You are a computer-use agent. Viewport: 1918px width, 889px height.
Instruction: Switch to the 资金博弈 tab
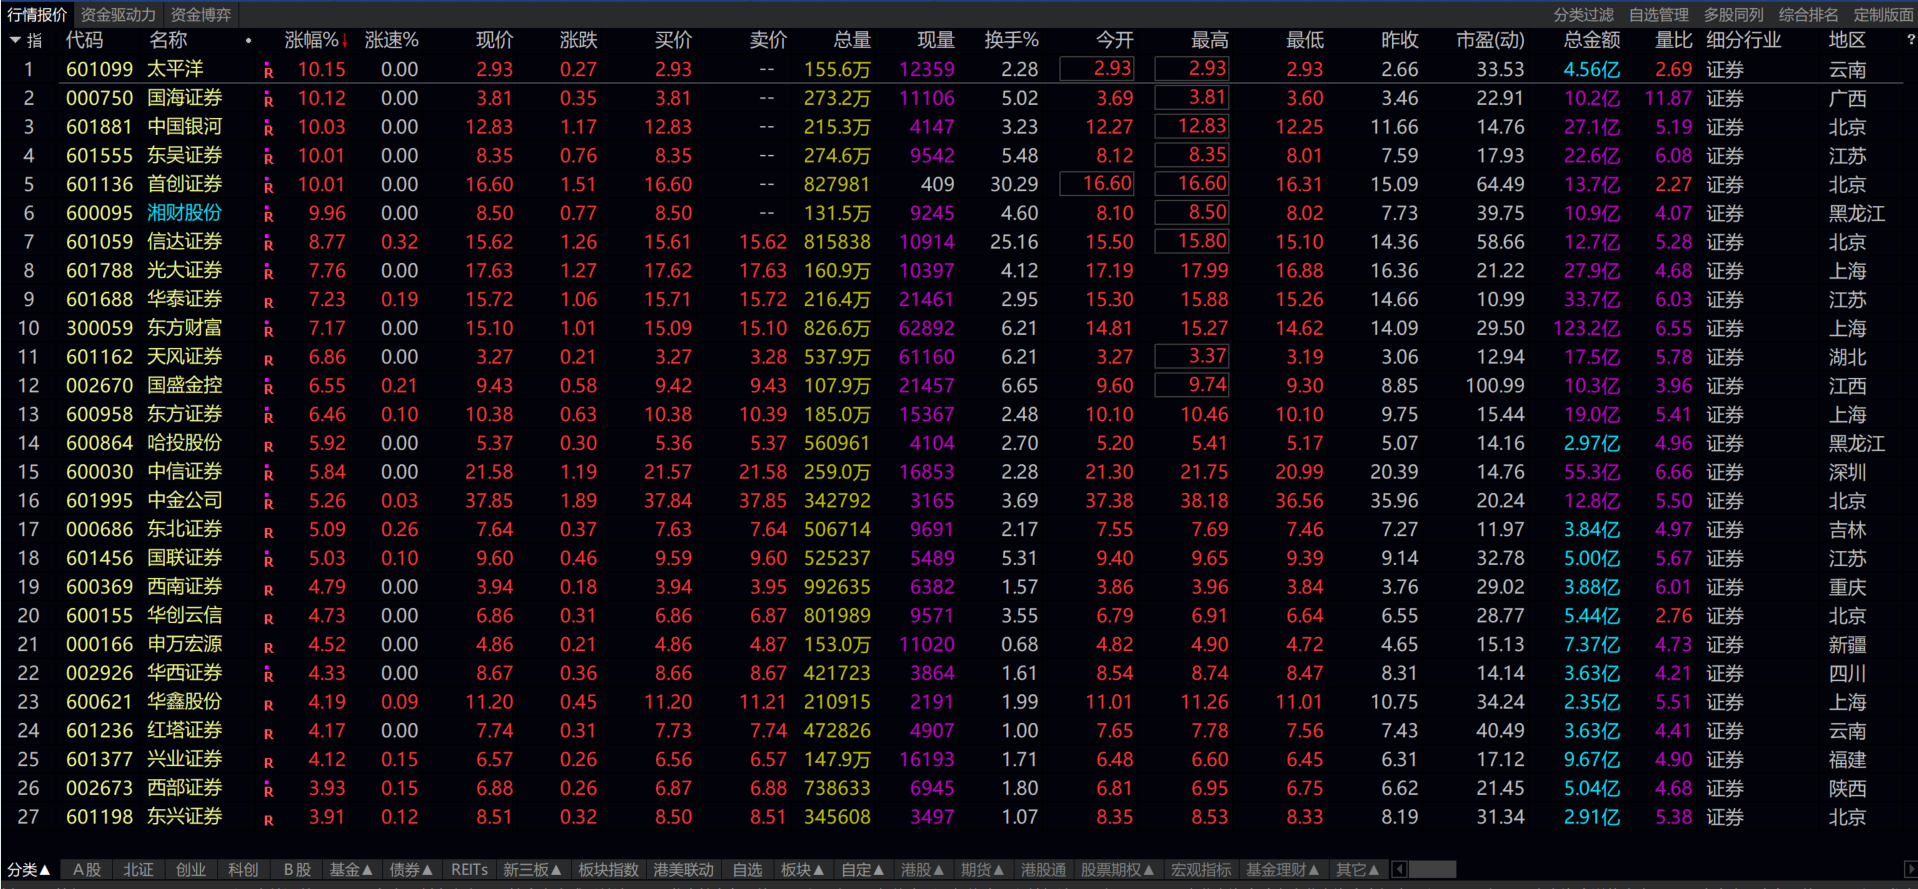point(200,14)
